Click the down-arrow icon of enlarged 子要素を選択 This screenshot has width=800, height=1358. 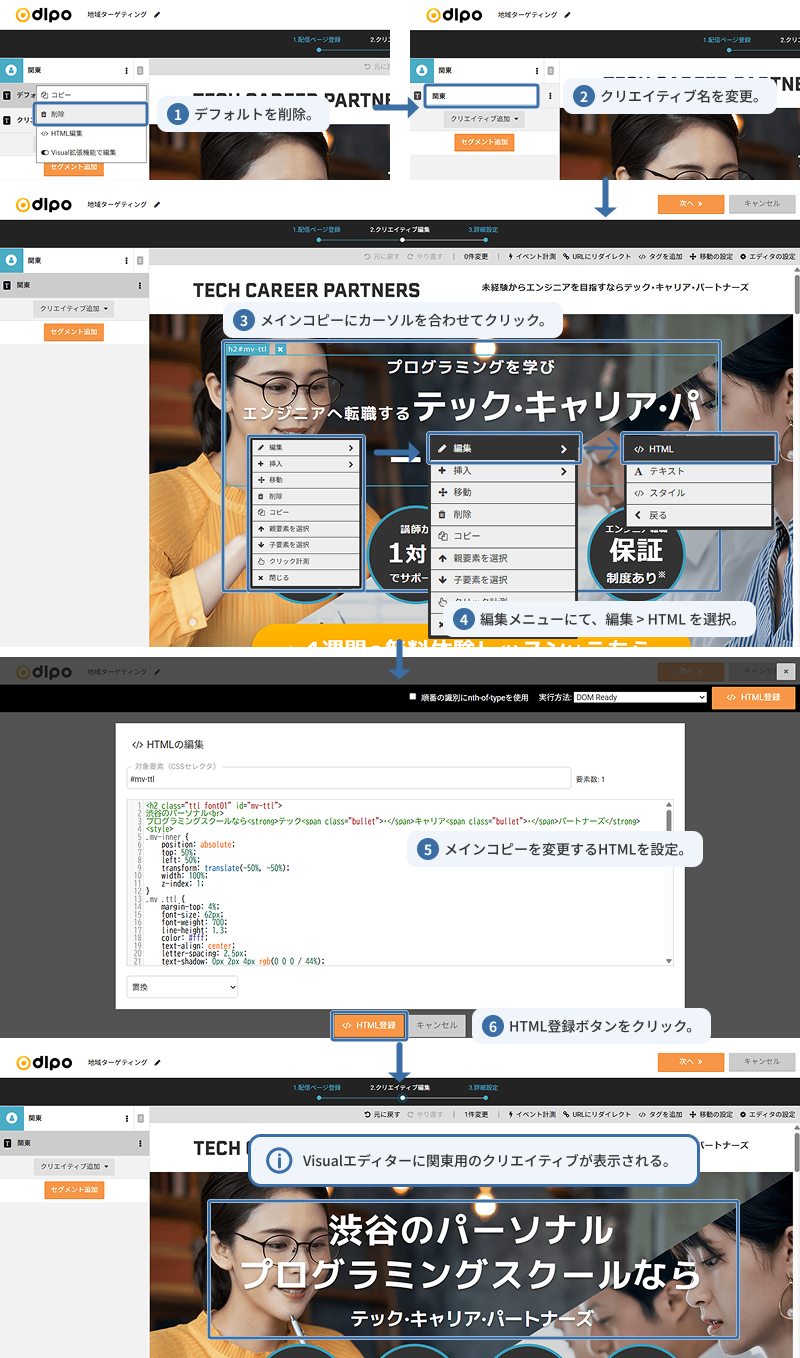(x=442, y=580)
